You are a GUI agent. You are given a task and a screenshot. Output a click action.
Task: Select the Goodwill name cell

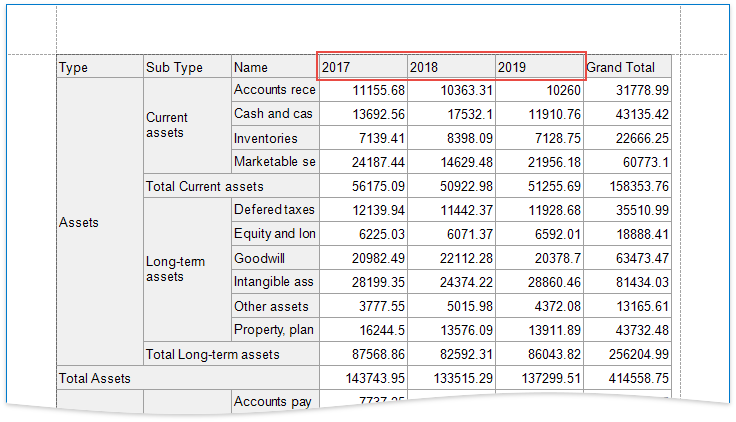tap(274, 258)
